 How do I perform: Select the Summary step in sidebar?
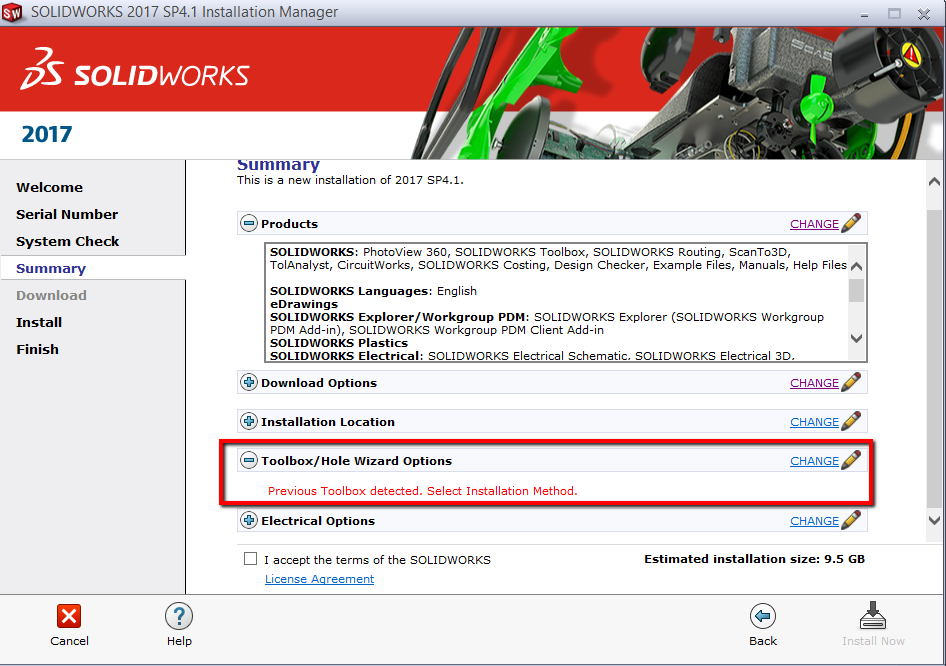click(x=51, y=268)
